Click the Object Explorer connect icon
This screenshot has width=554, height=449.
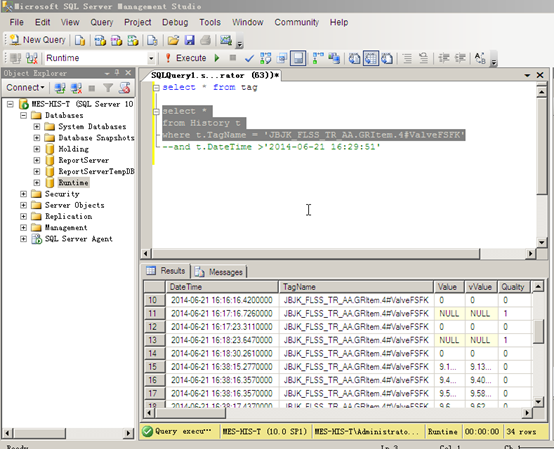tap(60, 88)
